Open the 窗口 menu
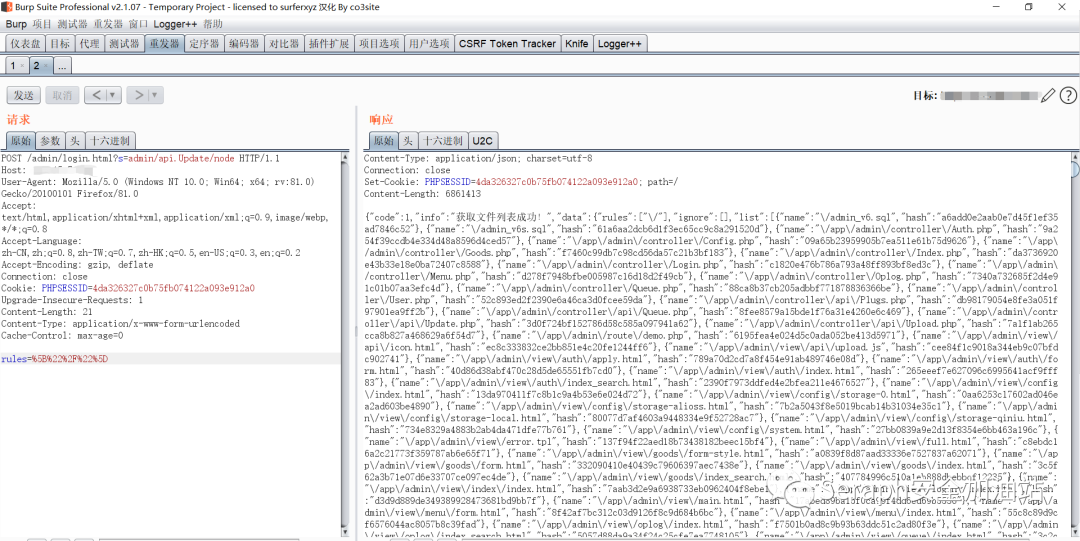 point(138,24)
